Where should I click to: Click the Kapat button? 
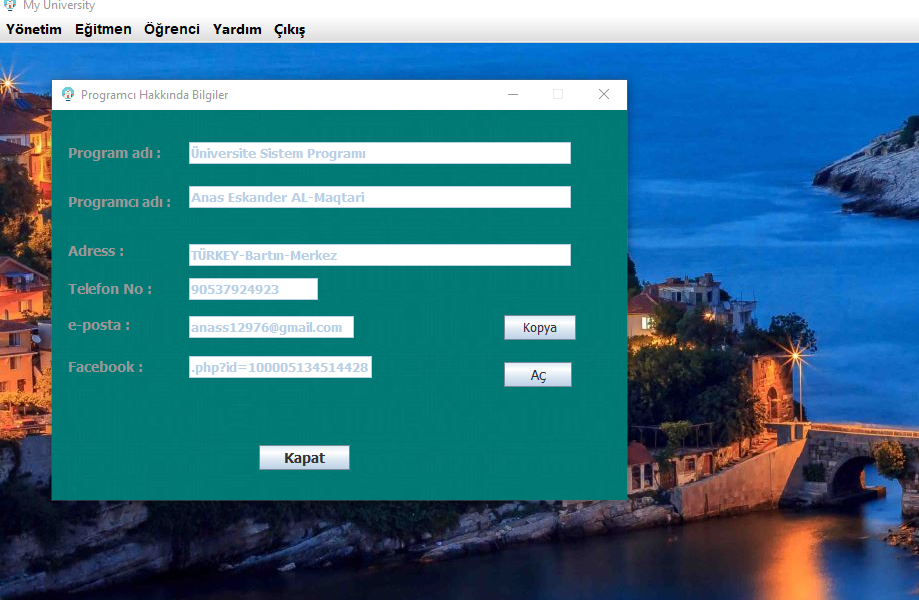pos(304,457)
